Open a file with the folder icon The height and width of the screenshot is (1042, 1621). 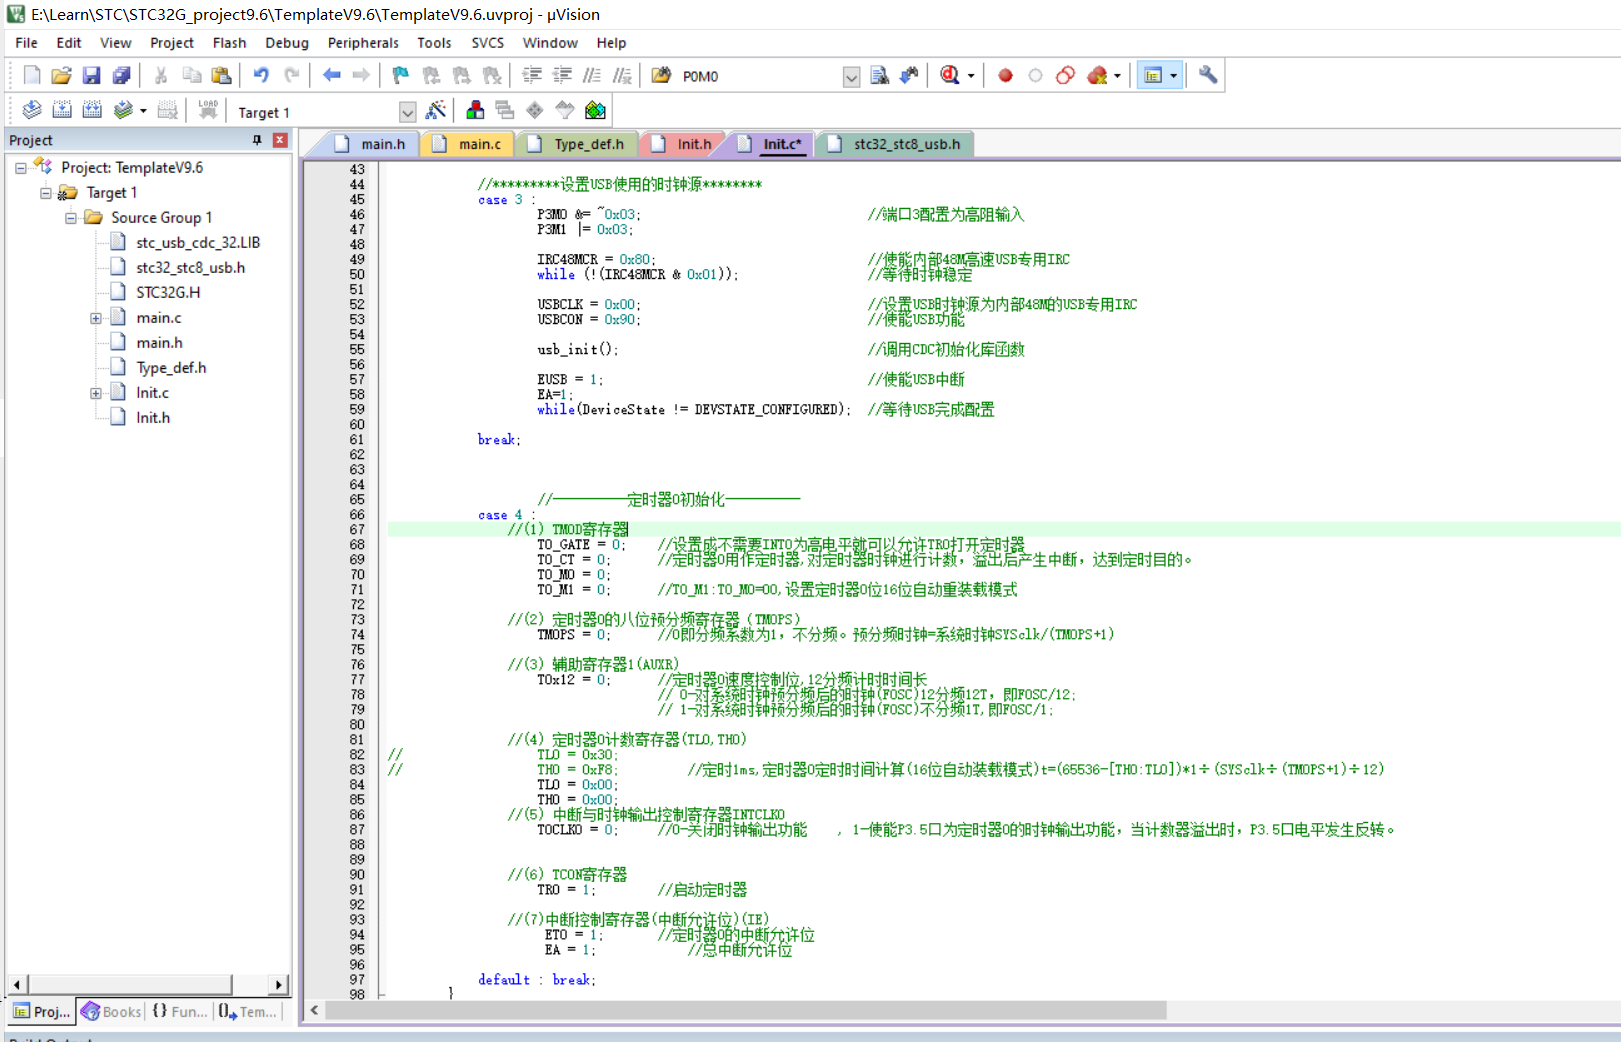[x=61, y=75]
